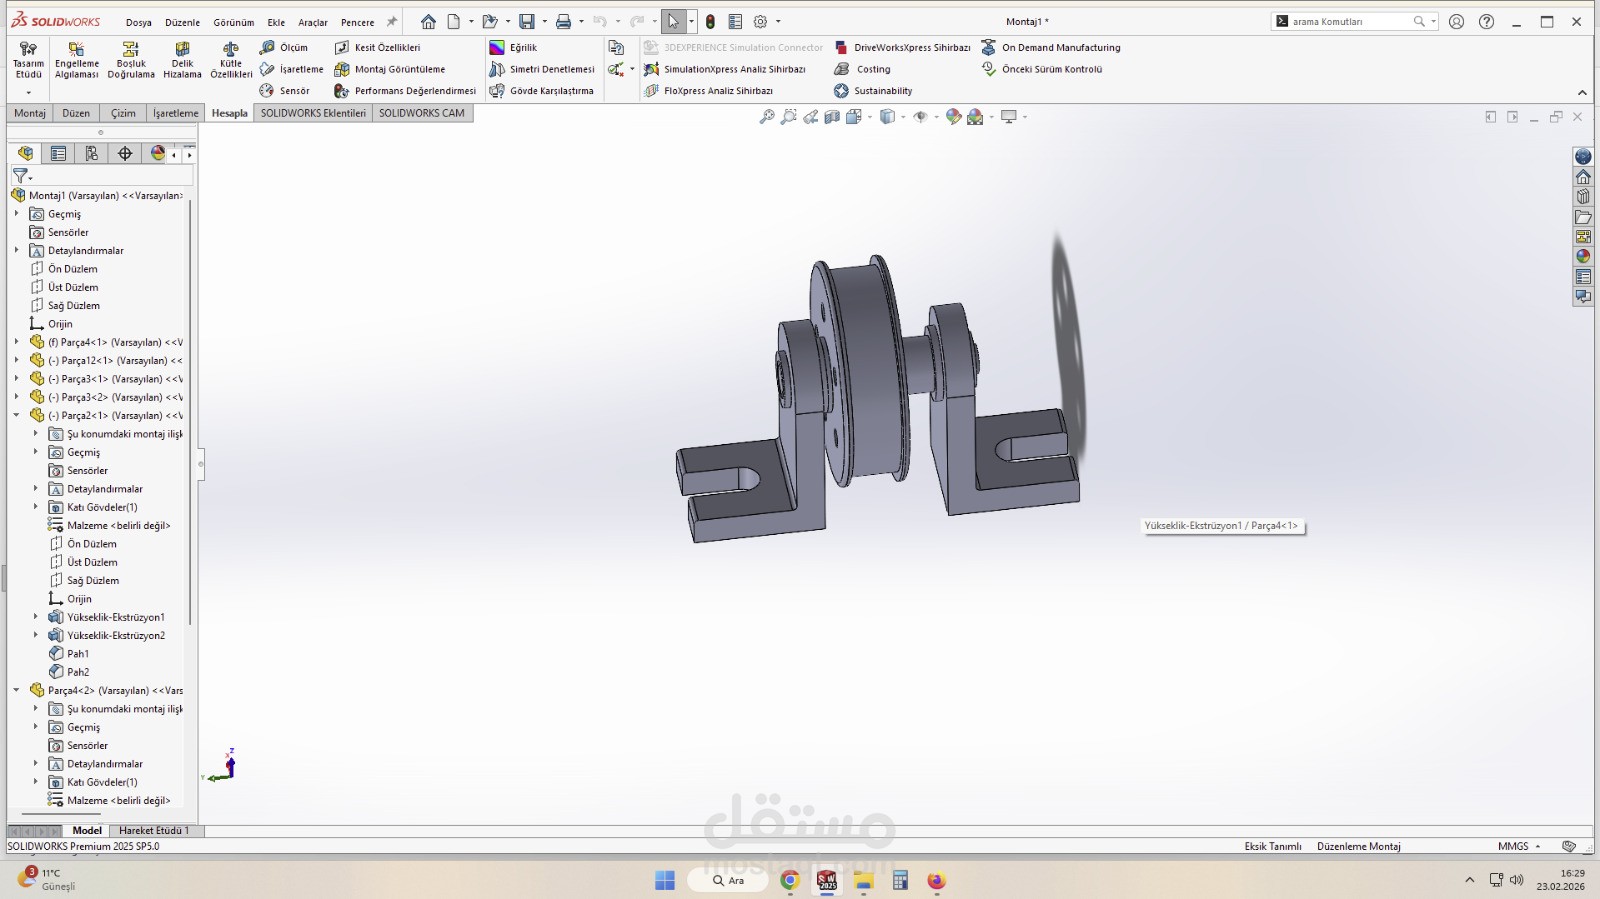Launch SimulationXpress Analiz Sihirbazı
The image size is (1600, 899).
click(724, 69)
